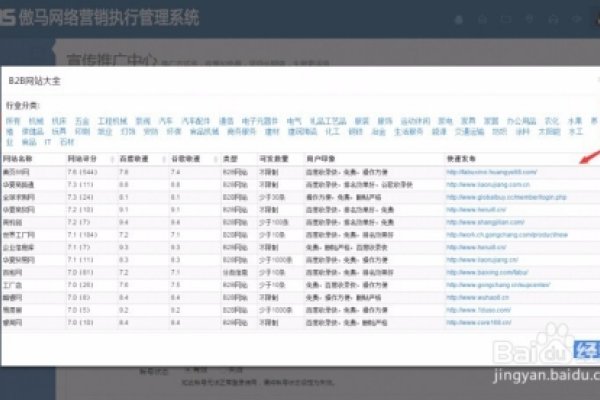Viewport: 600px width, 400px height.
Task: Filter by 办公用品 industry category
Action: (x=521, y=121)
